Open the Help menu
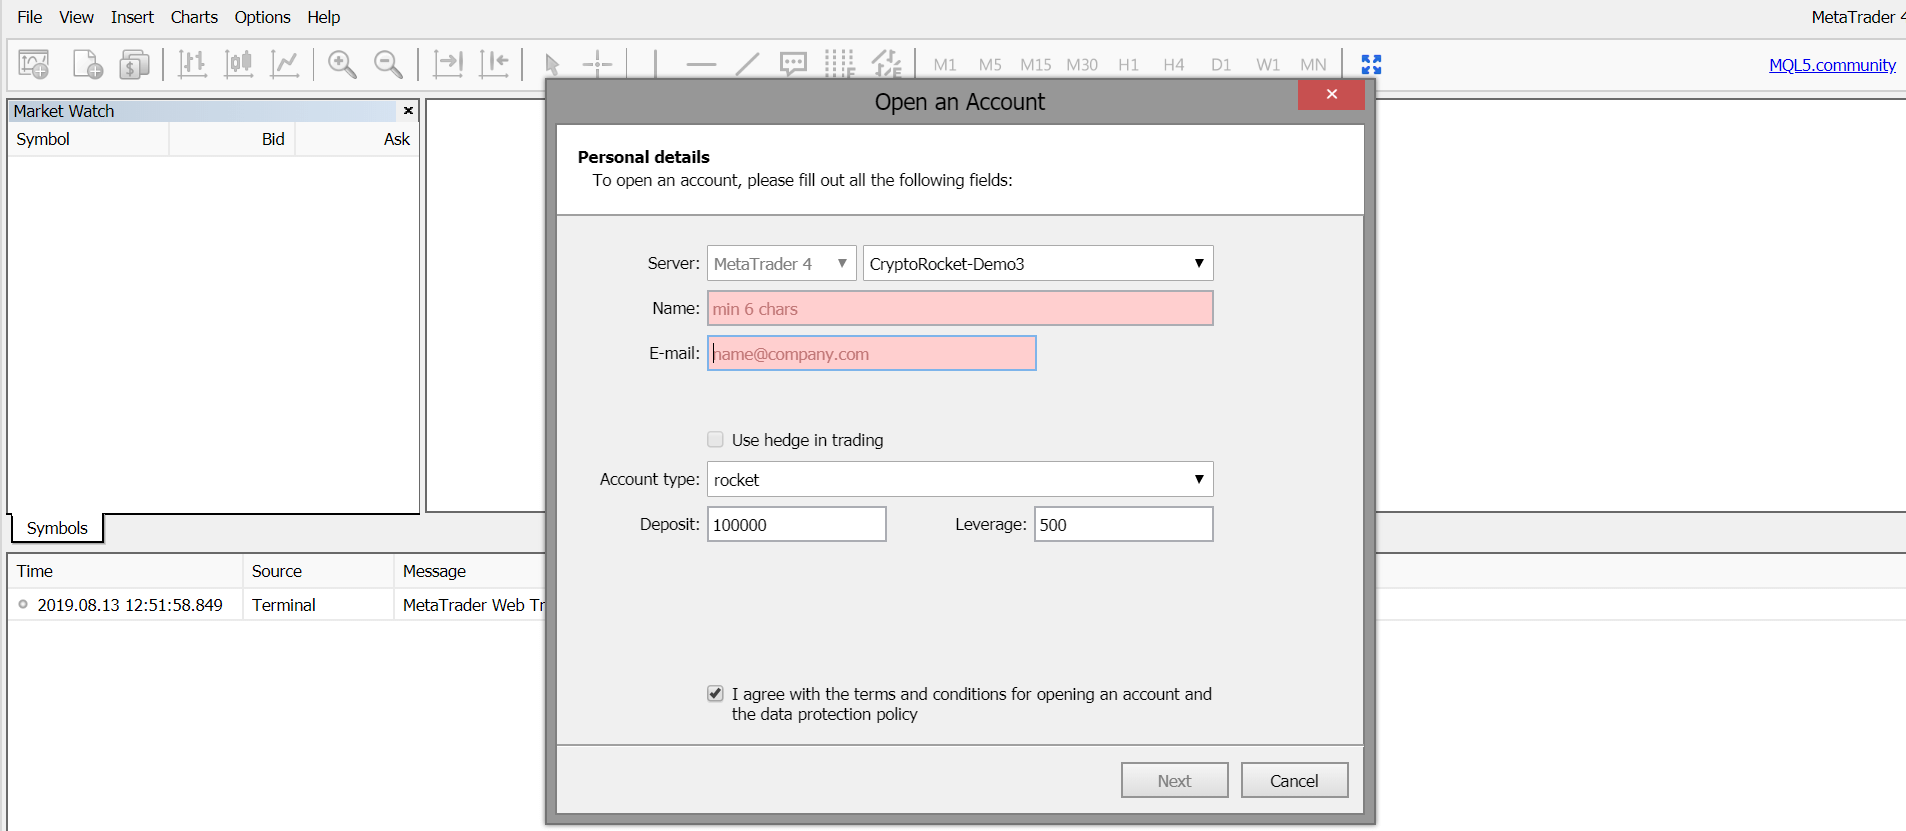 [323, 17]
